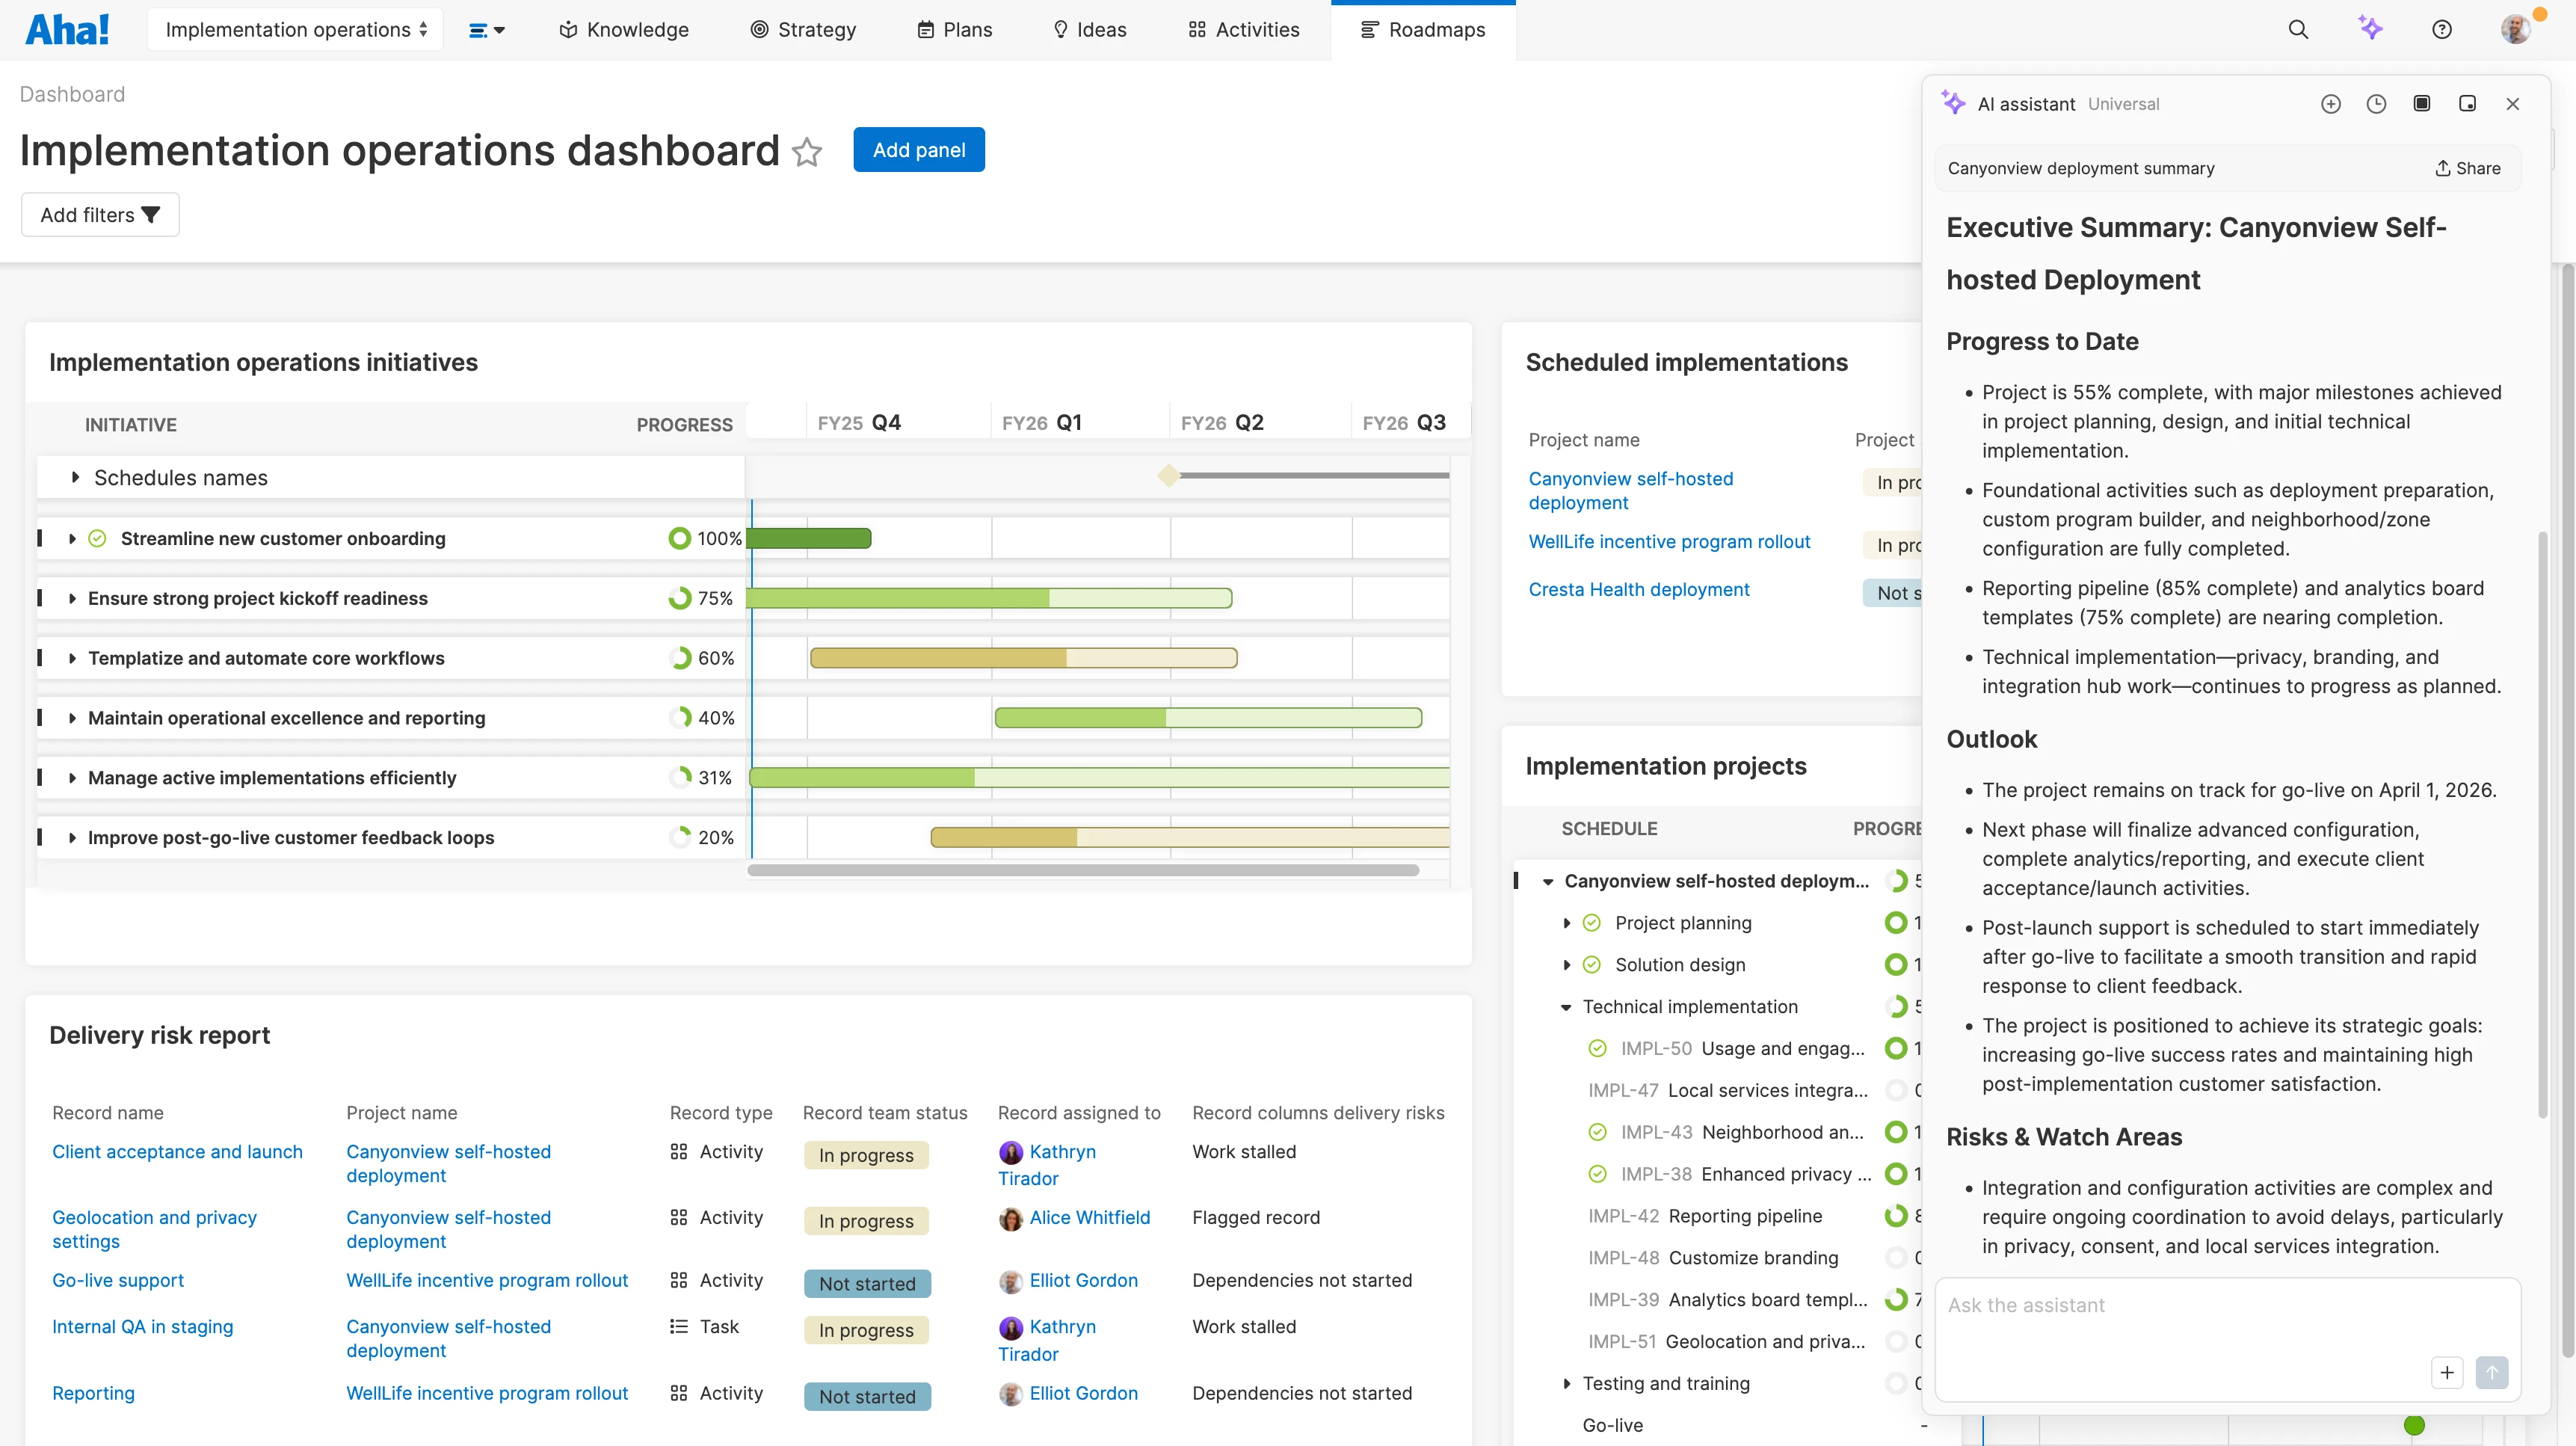Screen dimensions: 2576x1446
Task: Open AI assistant sparkle icon in header
Action: (2370, 28)
